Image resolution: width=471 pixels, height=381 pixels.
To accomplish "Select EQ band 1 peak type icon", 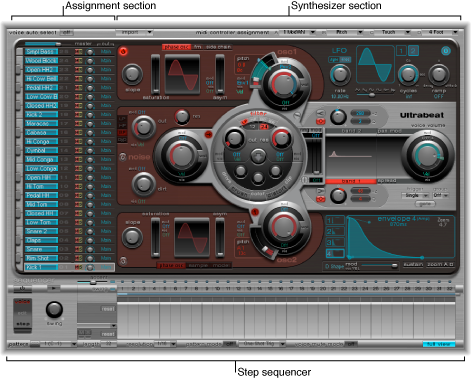I will (x=320, y=199).
